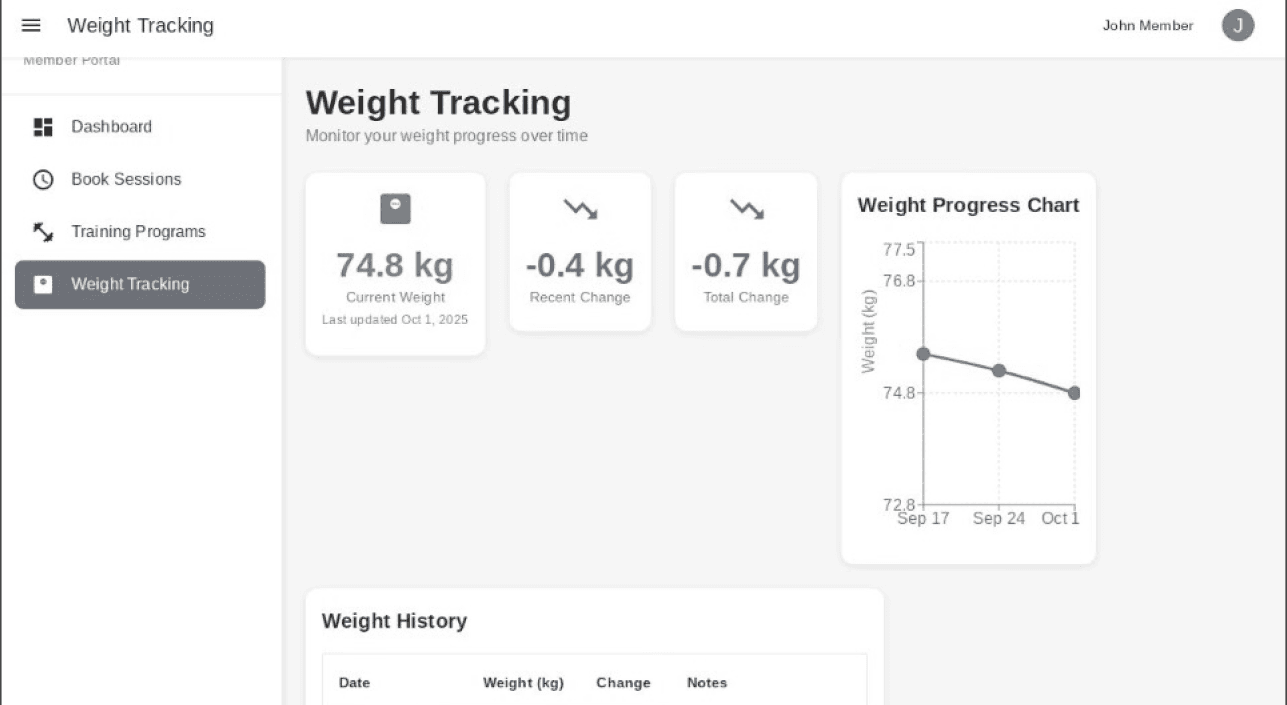
Task: Click the Change column header
Action: point(623,683)
